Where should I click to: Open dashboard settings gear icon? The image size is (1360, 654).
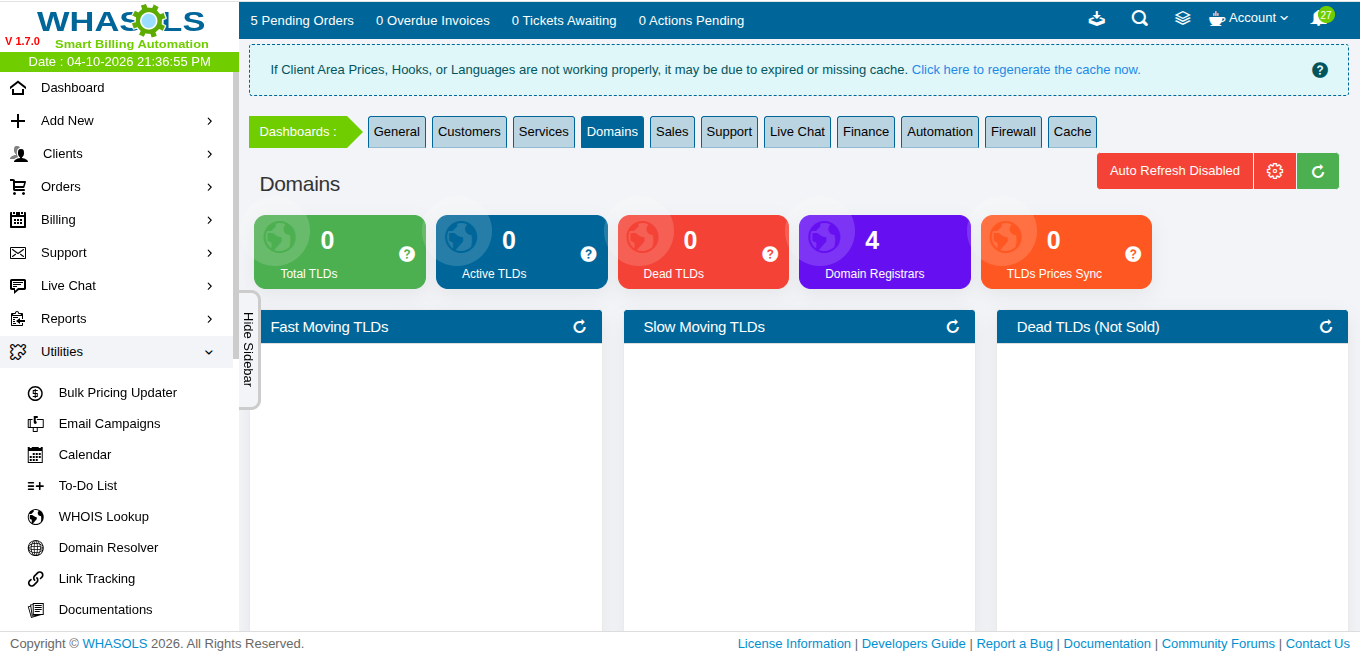click(x=1274, y=171)
